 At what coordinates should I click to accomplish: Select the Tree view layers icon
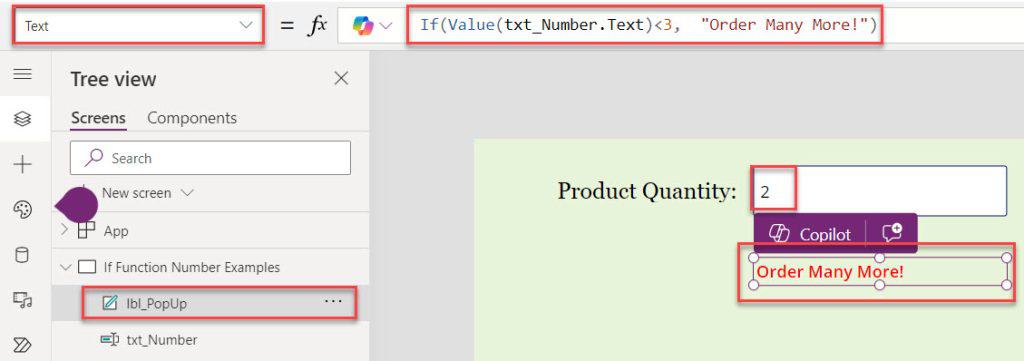point(23,119)
